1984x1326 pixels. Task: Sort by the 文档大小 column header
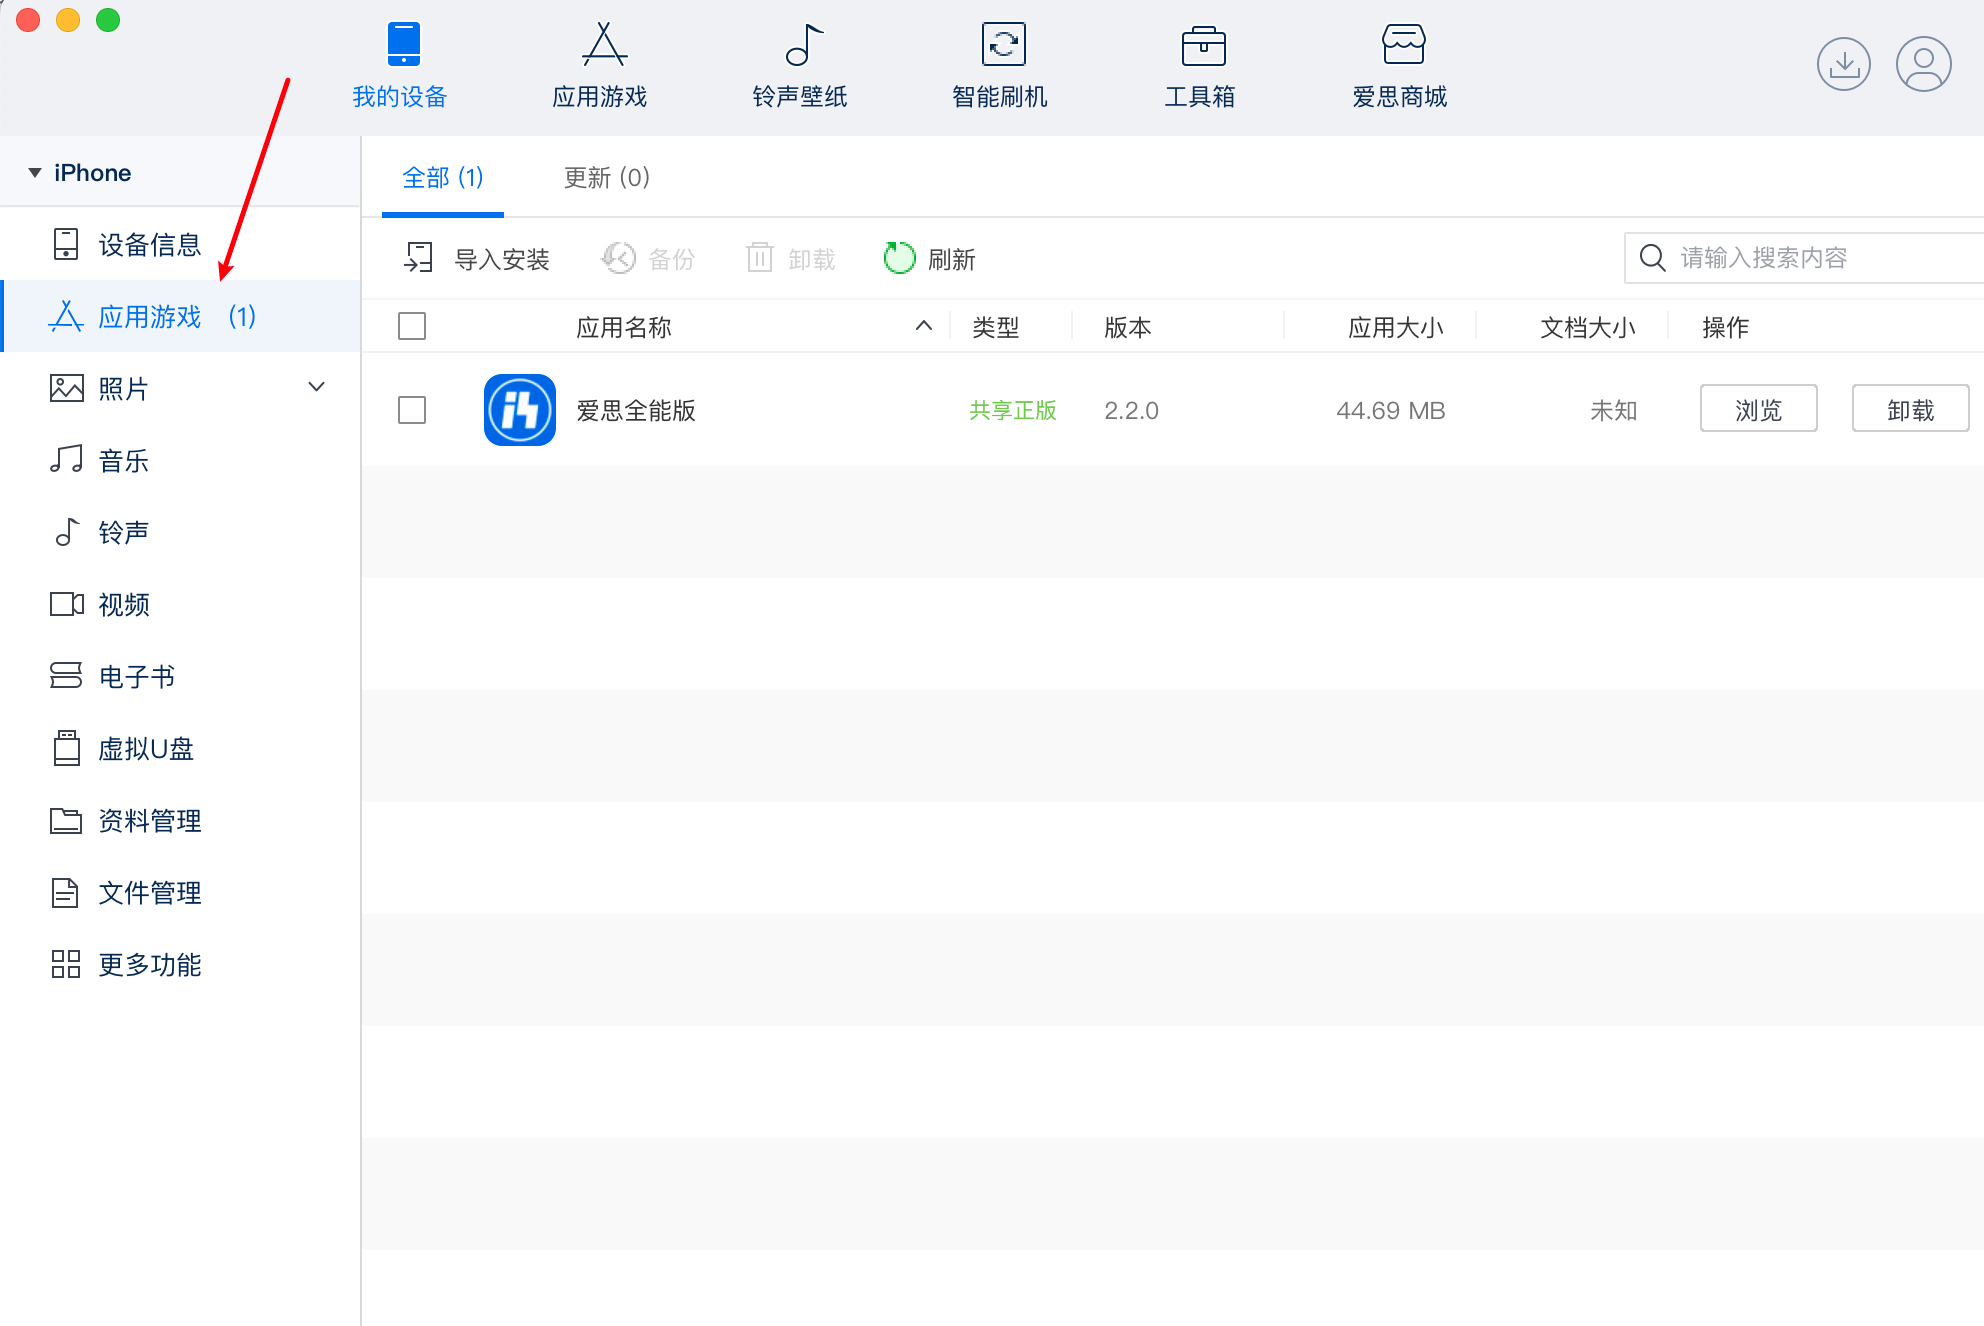point(1588,328)
